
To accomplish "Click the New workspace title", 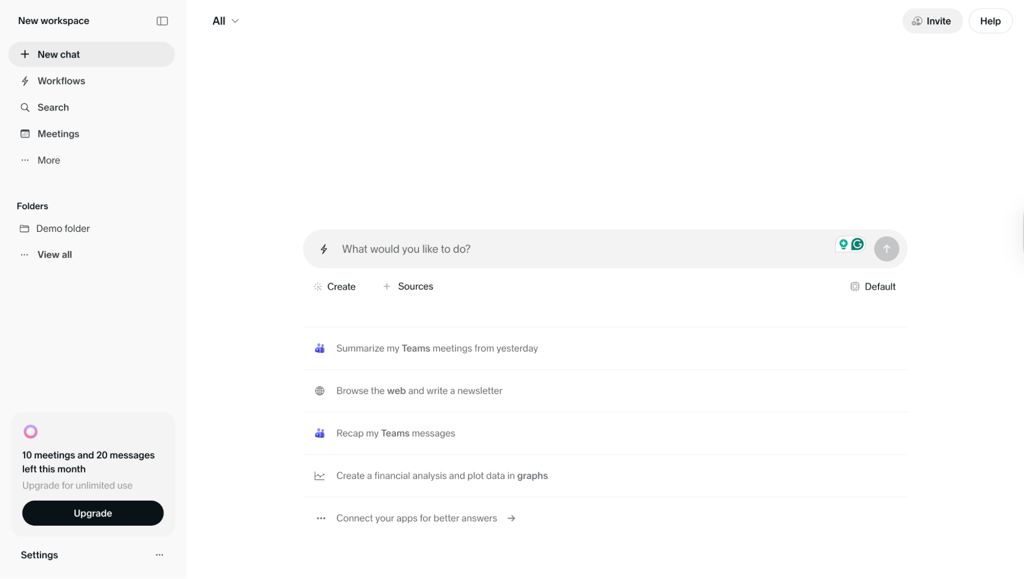I will click(x=54, y=21).
